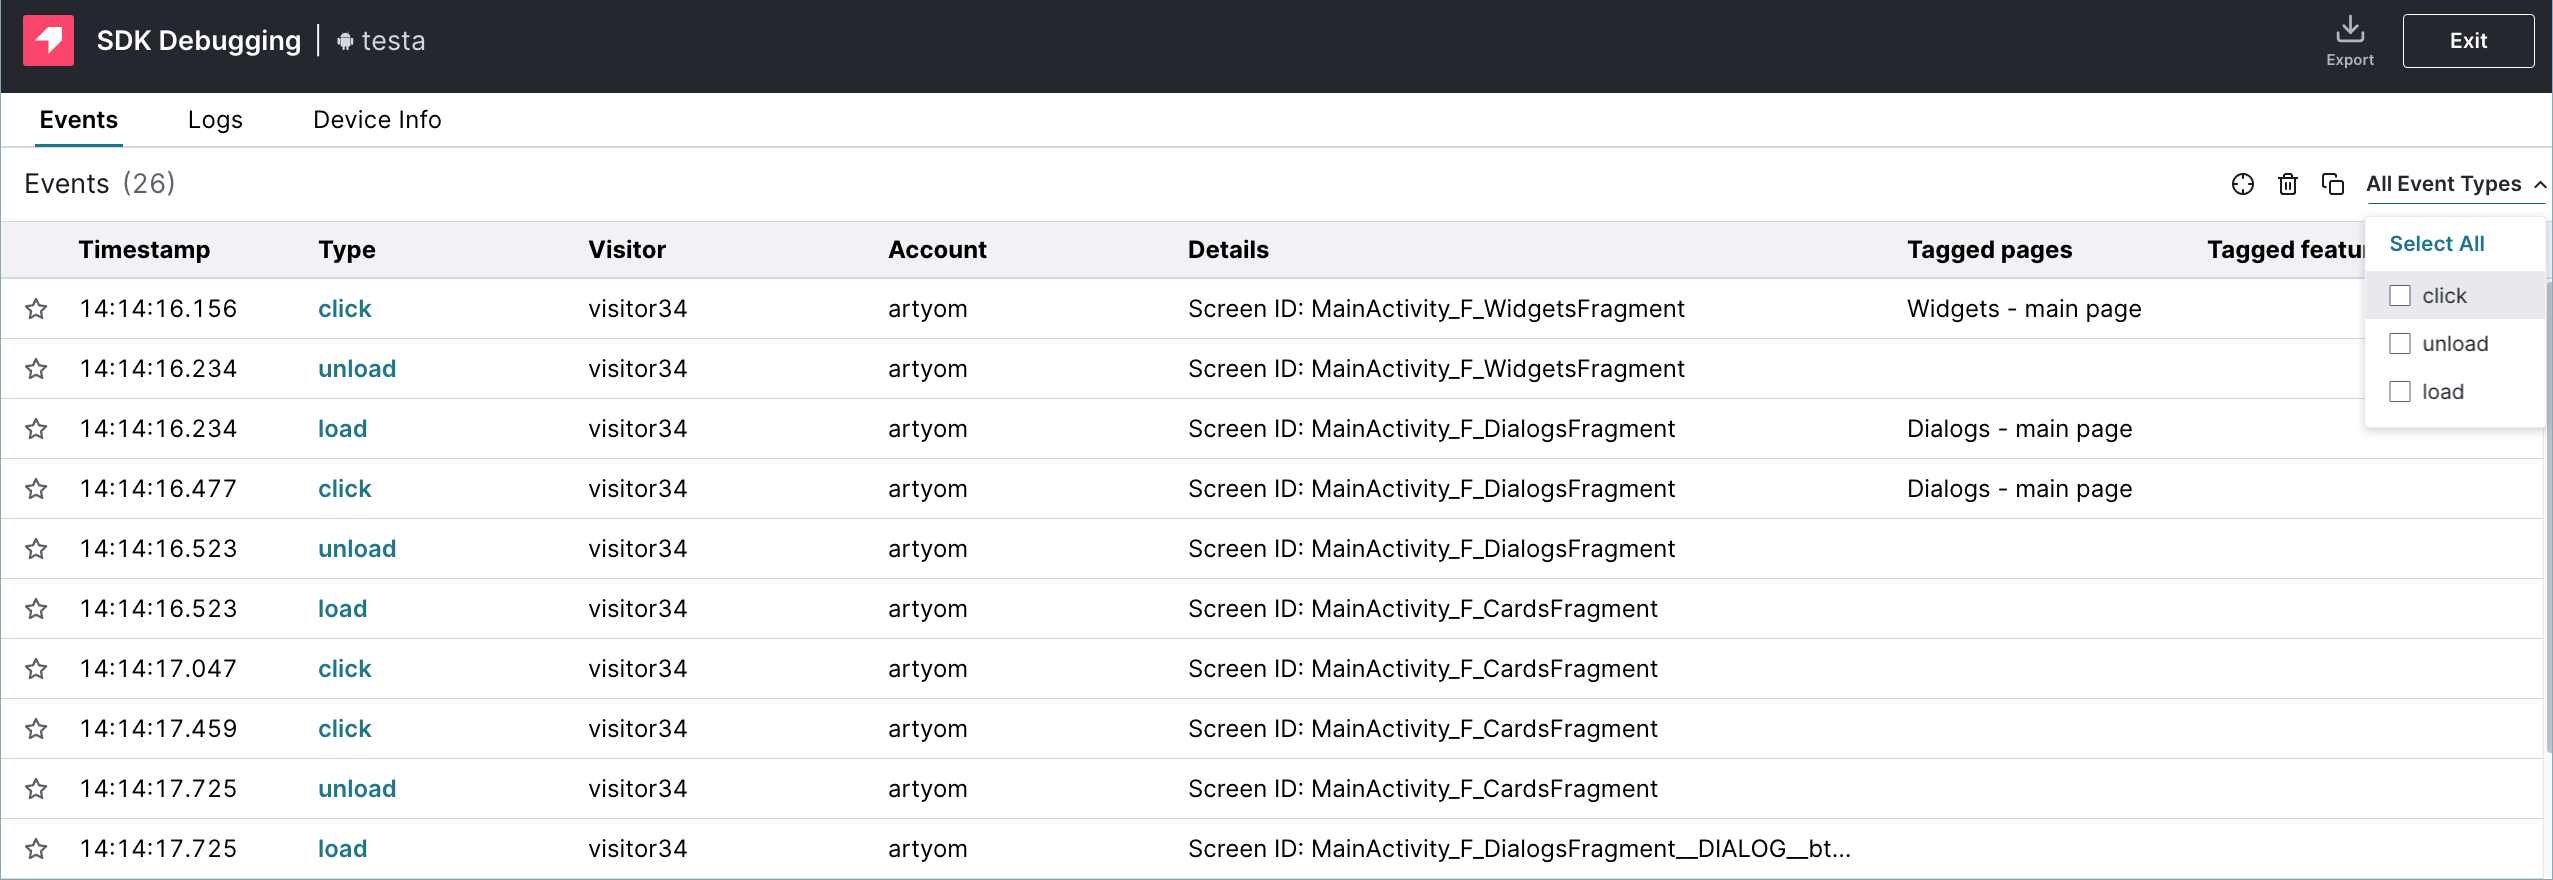Click 'Widgets - main page' tagged page
This screenshot has width=2553, height=880.
tap(2024, 309)
